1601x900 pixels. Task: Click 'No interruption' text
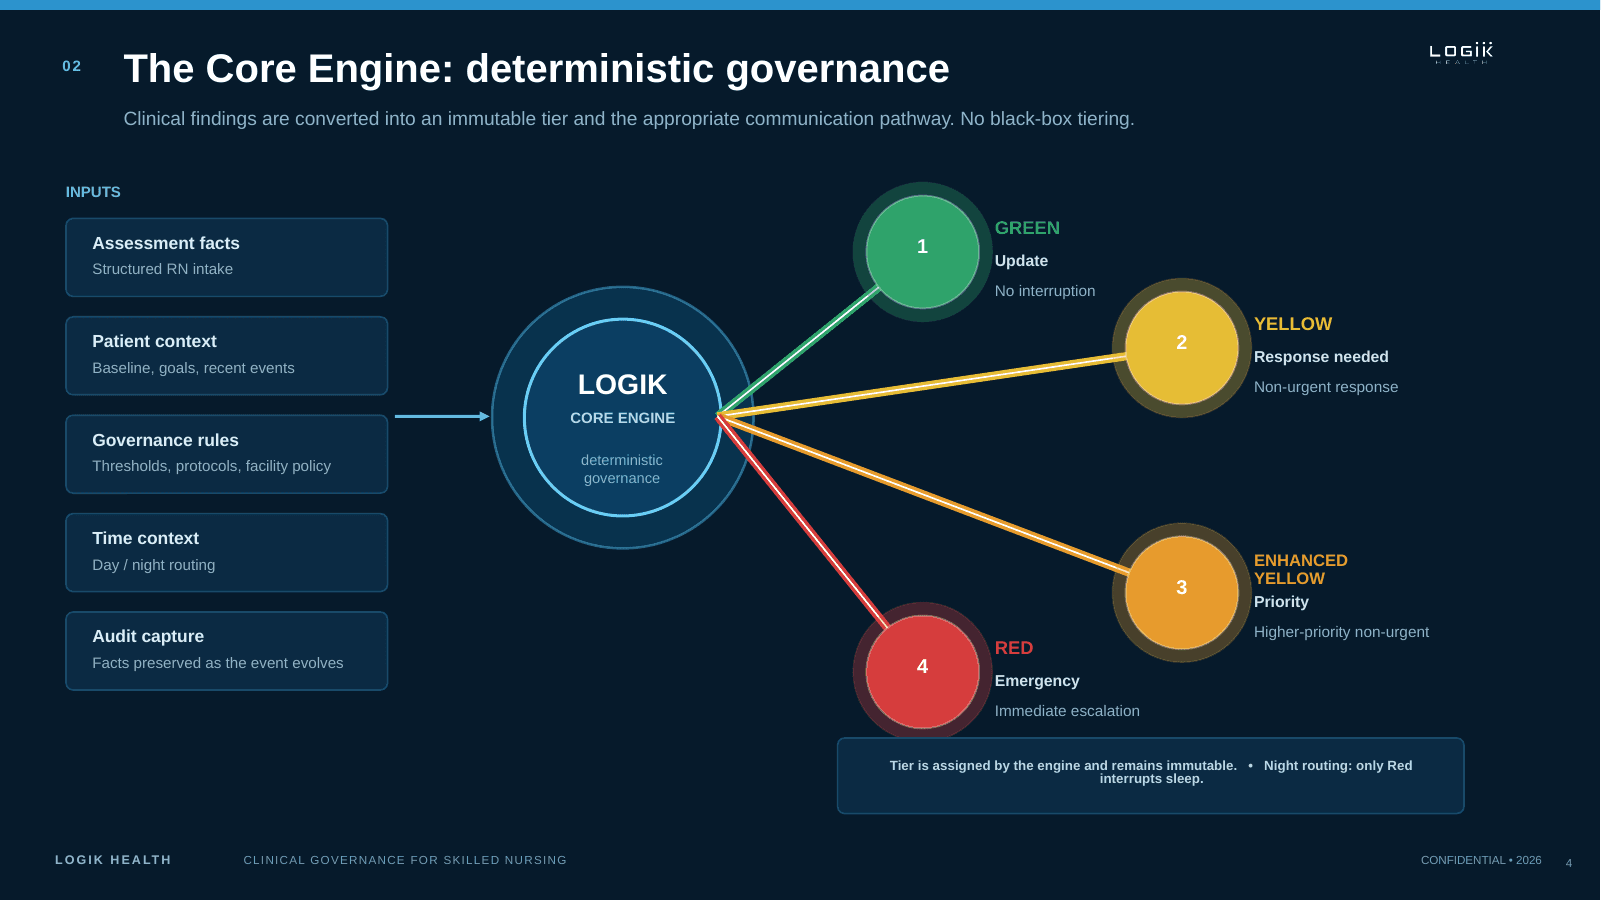pyautogui.click(x=1045, y=291)
